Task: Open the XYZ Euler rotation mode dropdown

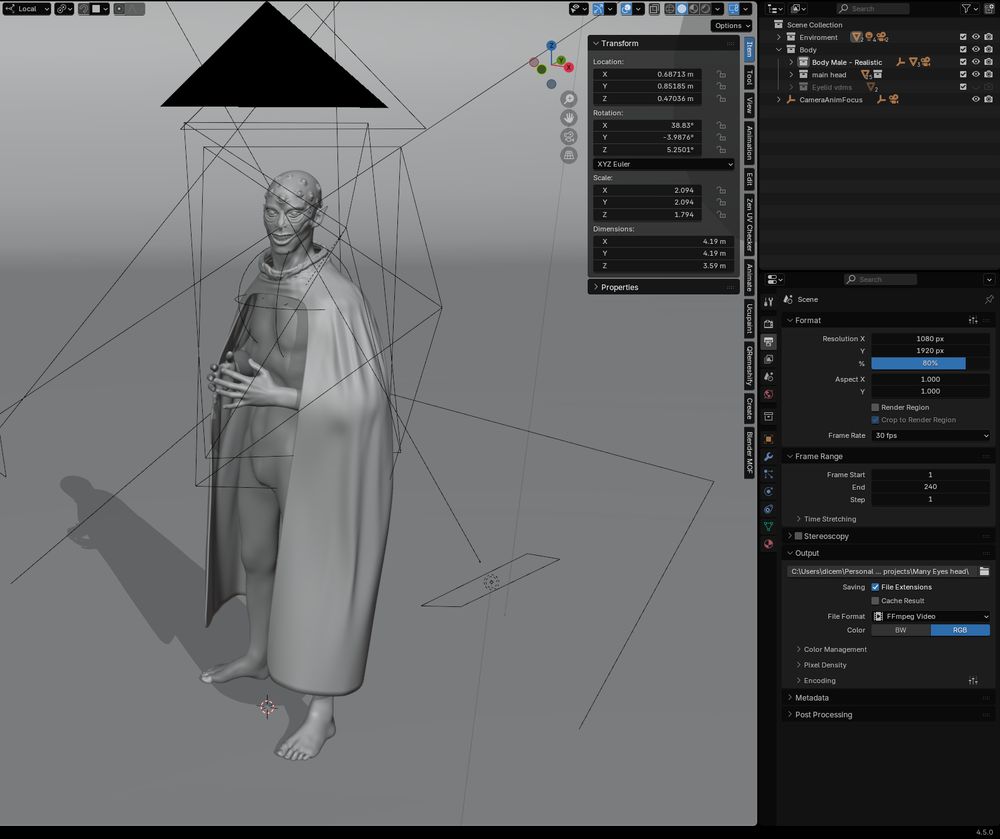Action: pyautogui.click(x=663, y=164)
